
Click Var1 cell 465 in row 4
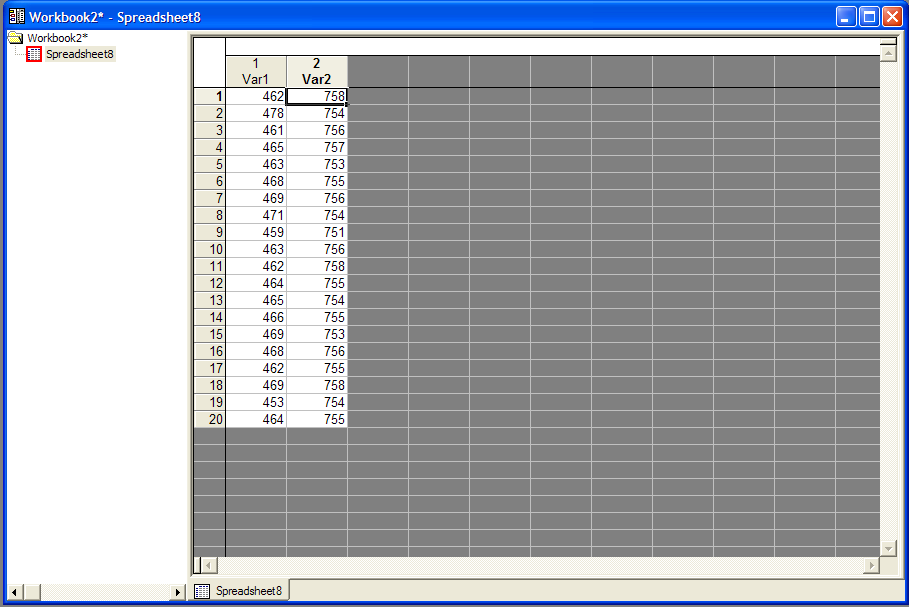pos(256,147)
